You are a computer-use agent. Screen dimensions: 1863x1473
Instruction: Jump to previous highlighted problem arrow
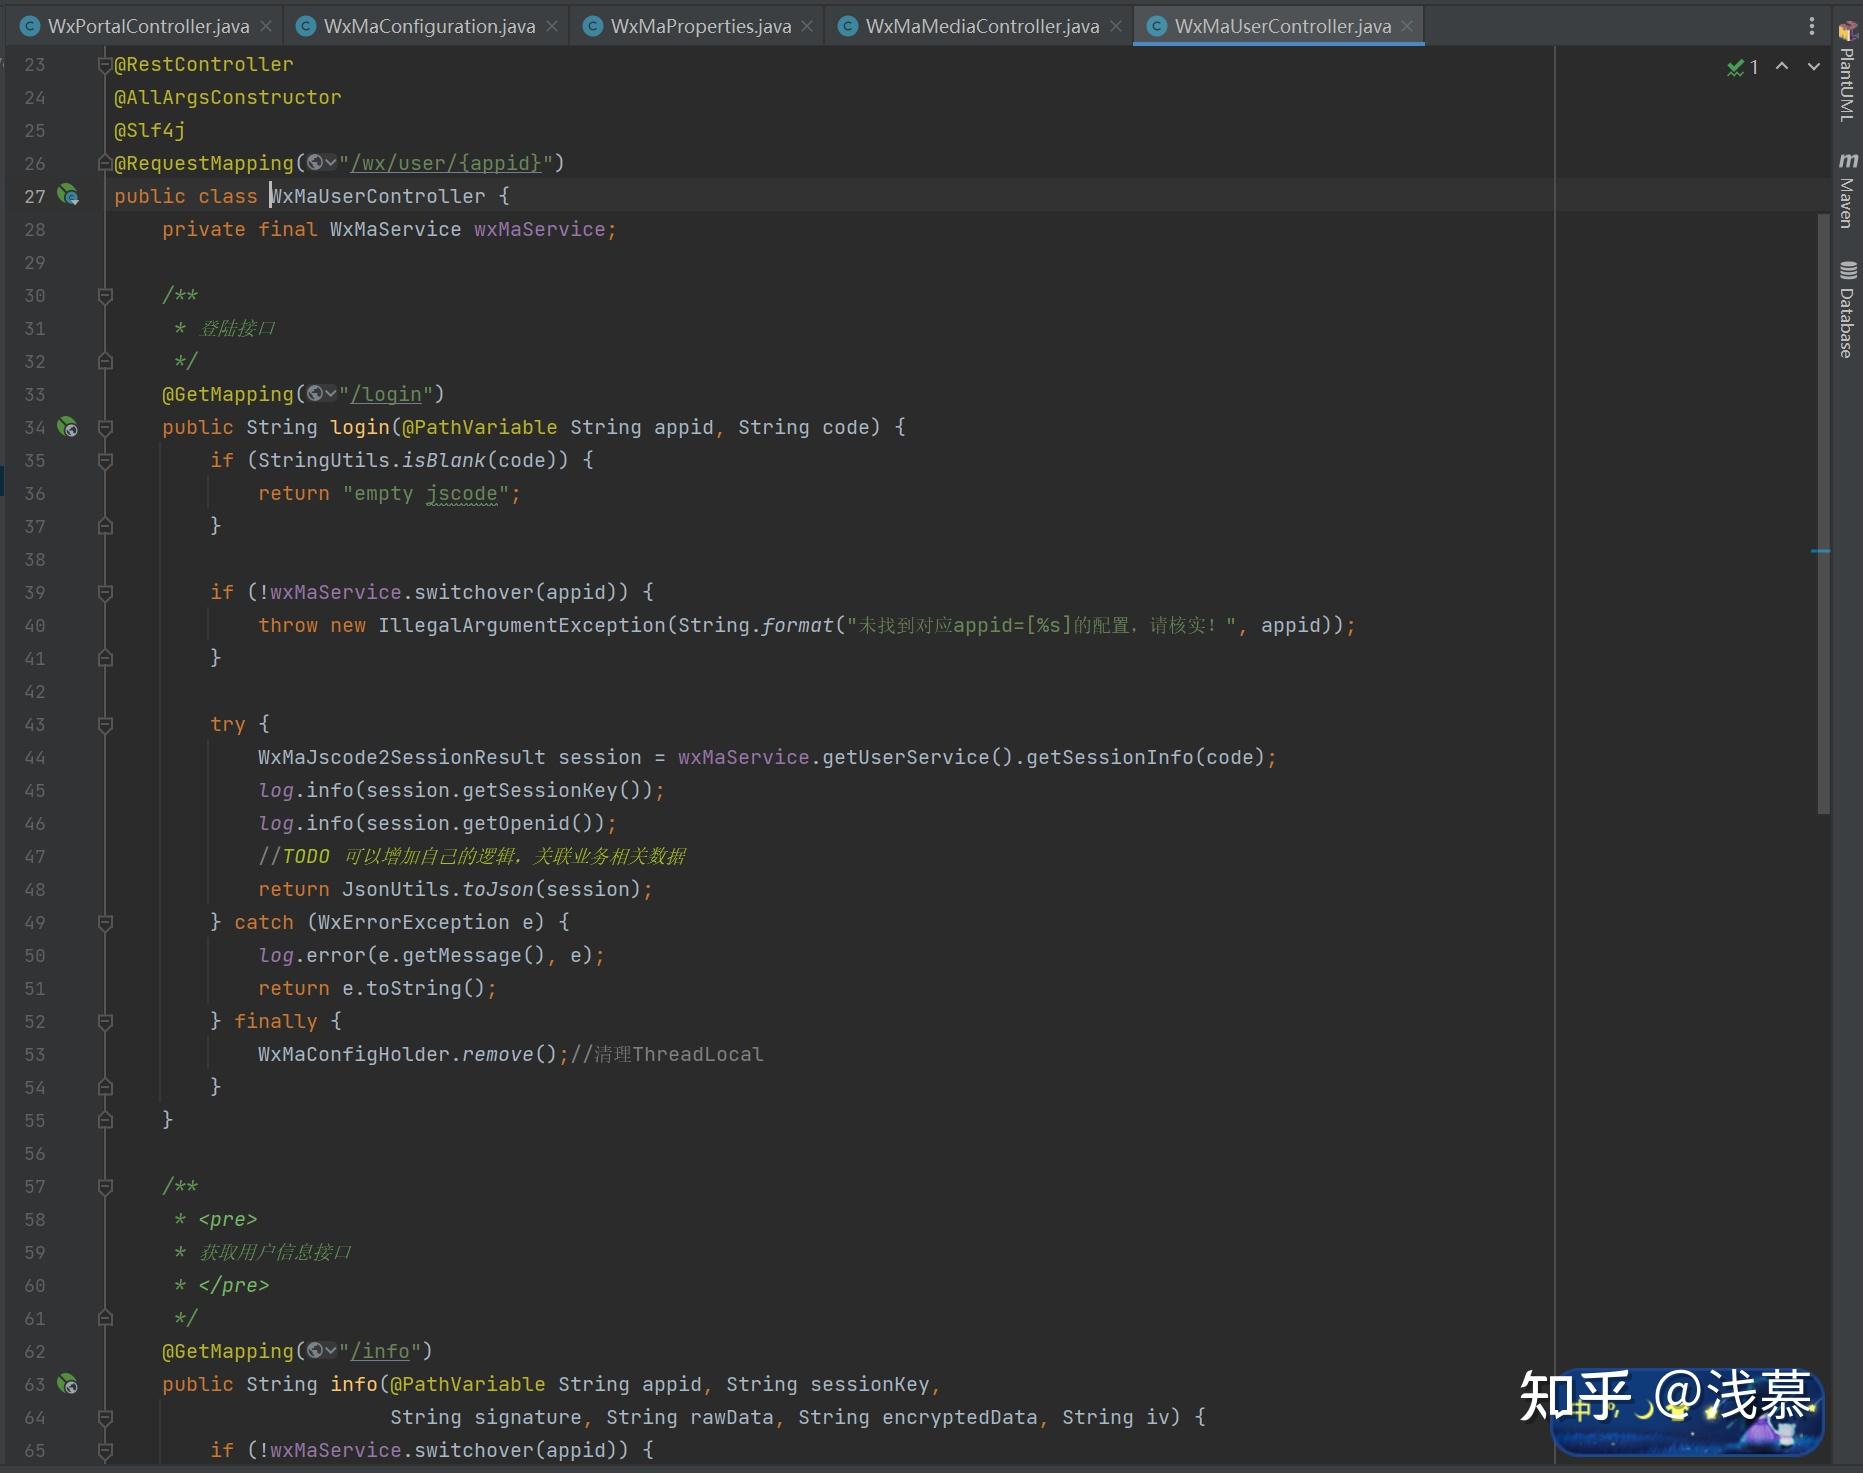pos(1782,67)
